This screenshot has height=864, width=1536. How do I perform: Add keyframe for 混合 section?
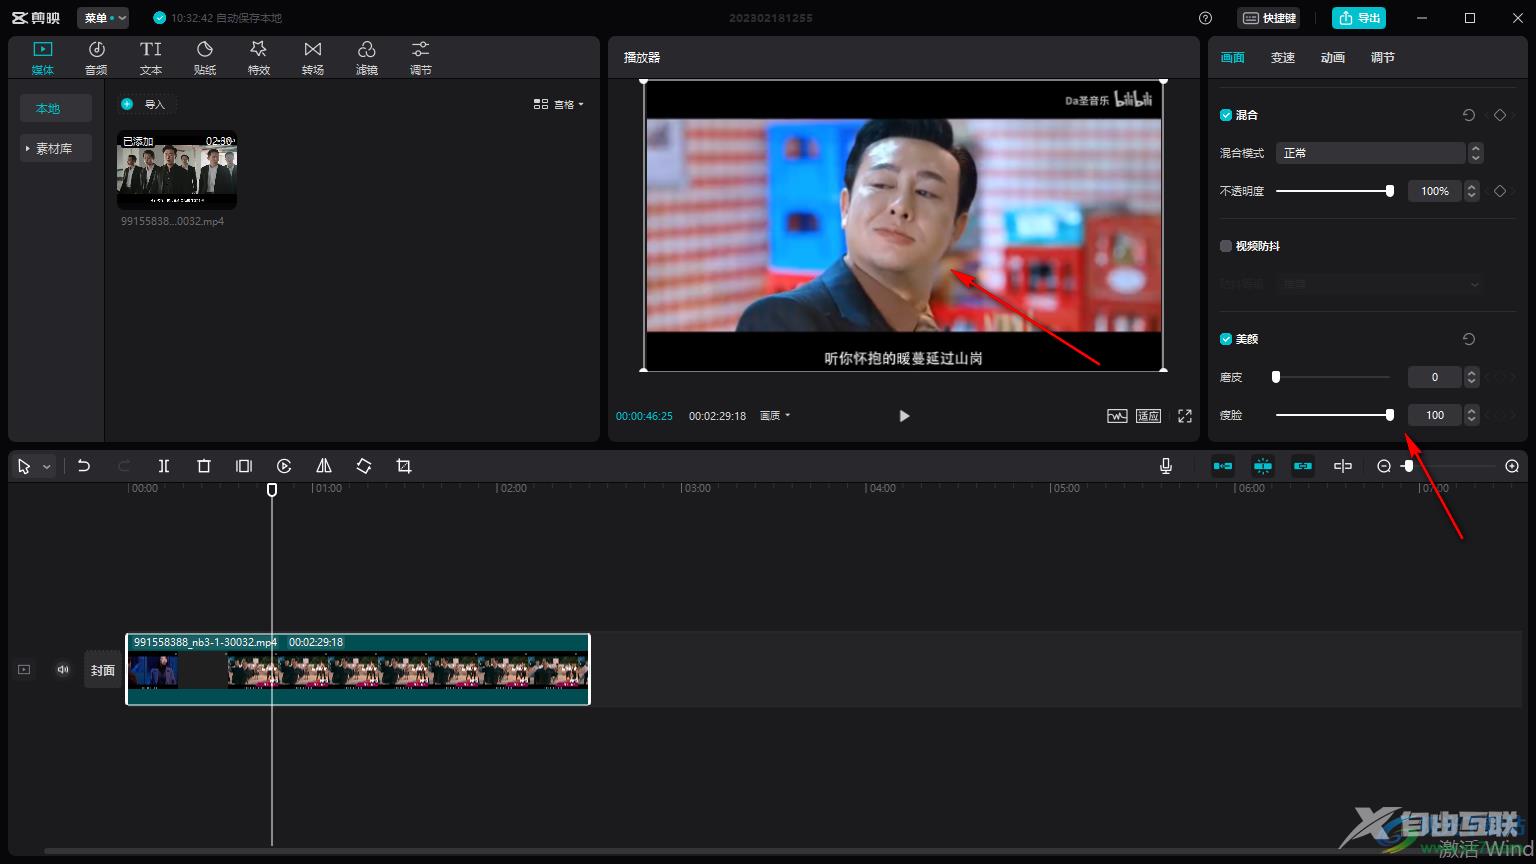(x=1500, y=115)
